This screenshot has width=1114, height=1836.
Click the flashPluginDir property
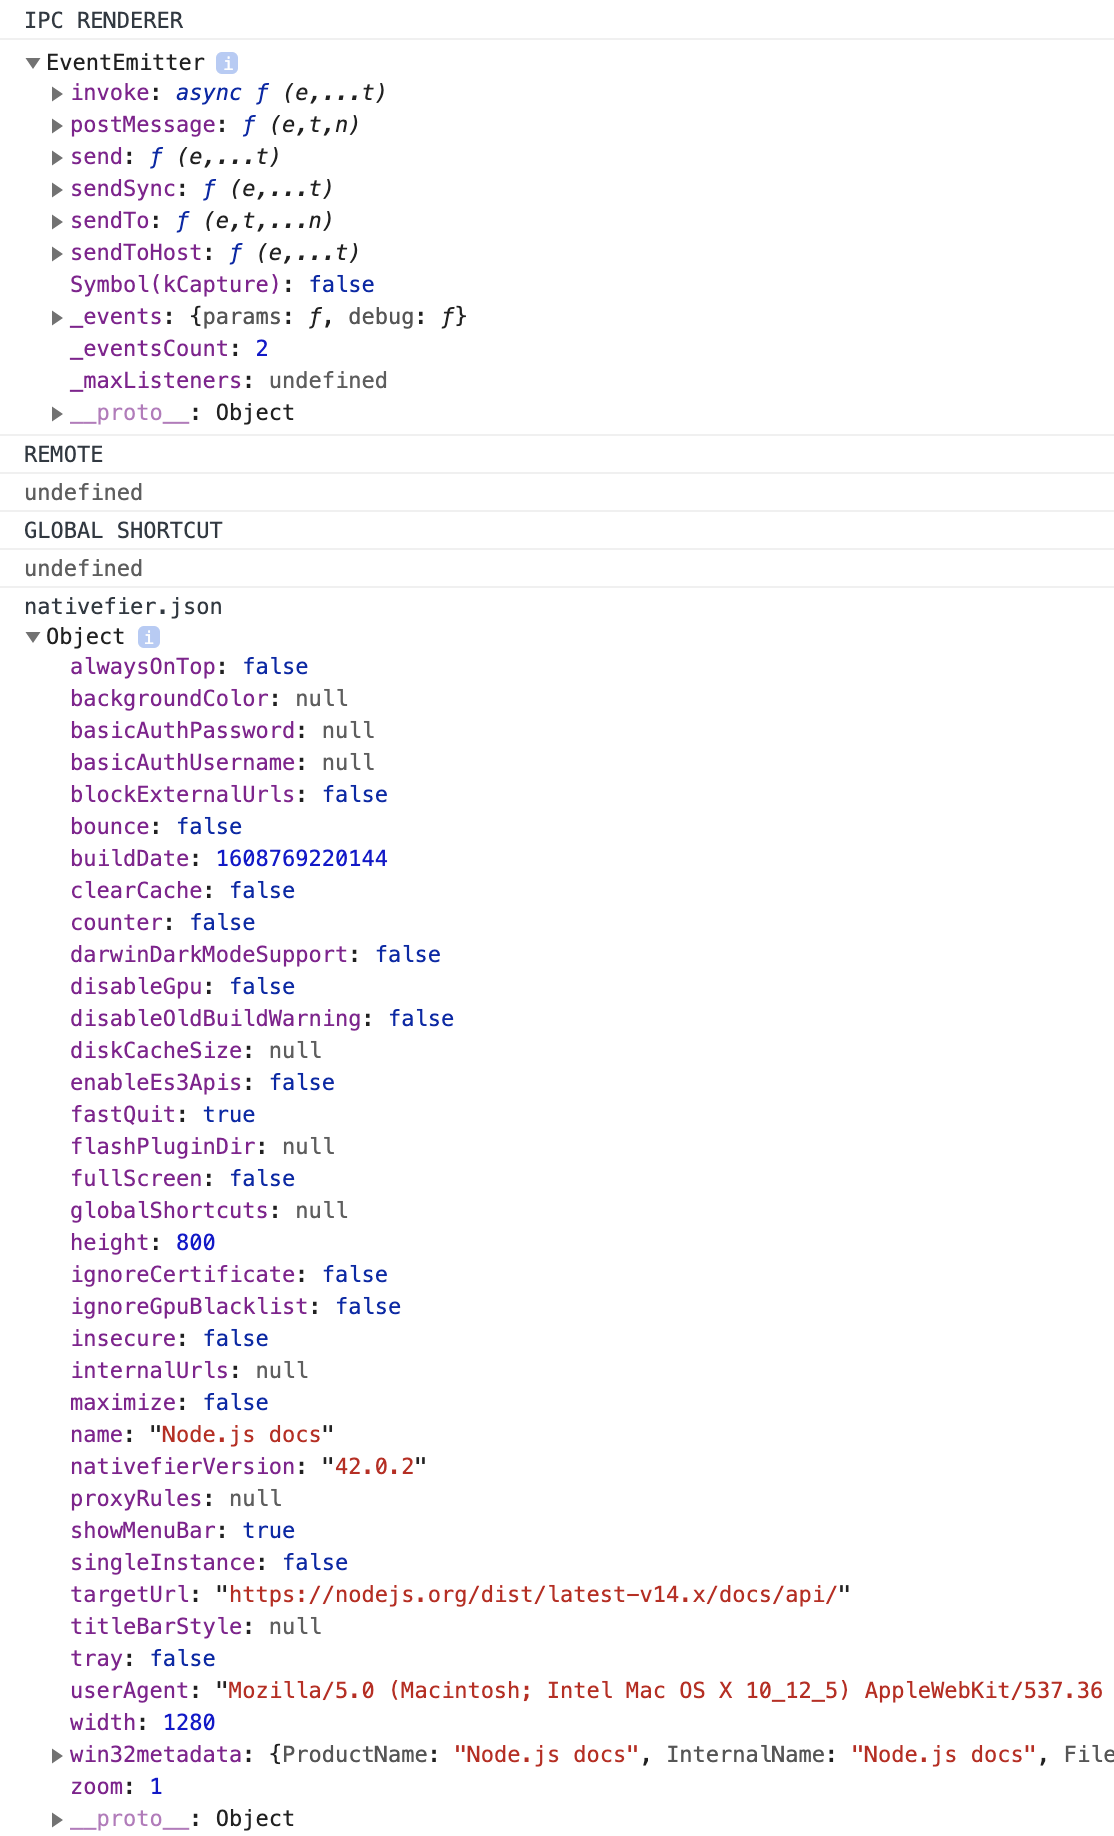pyautogui.click(x=162, y=1146)
